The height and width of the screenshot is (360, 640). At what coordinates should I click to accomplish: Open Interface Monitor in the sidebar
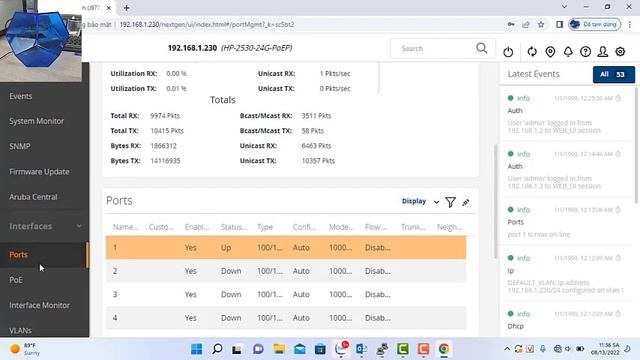(x=40, y=305)
